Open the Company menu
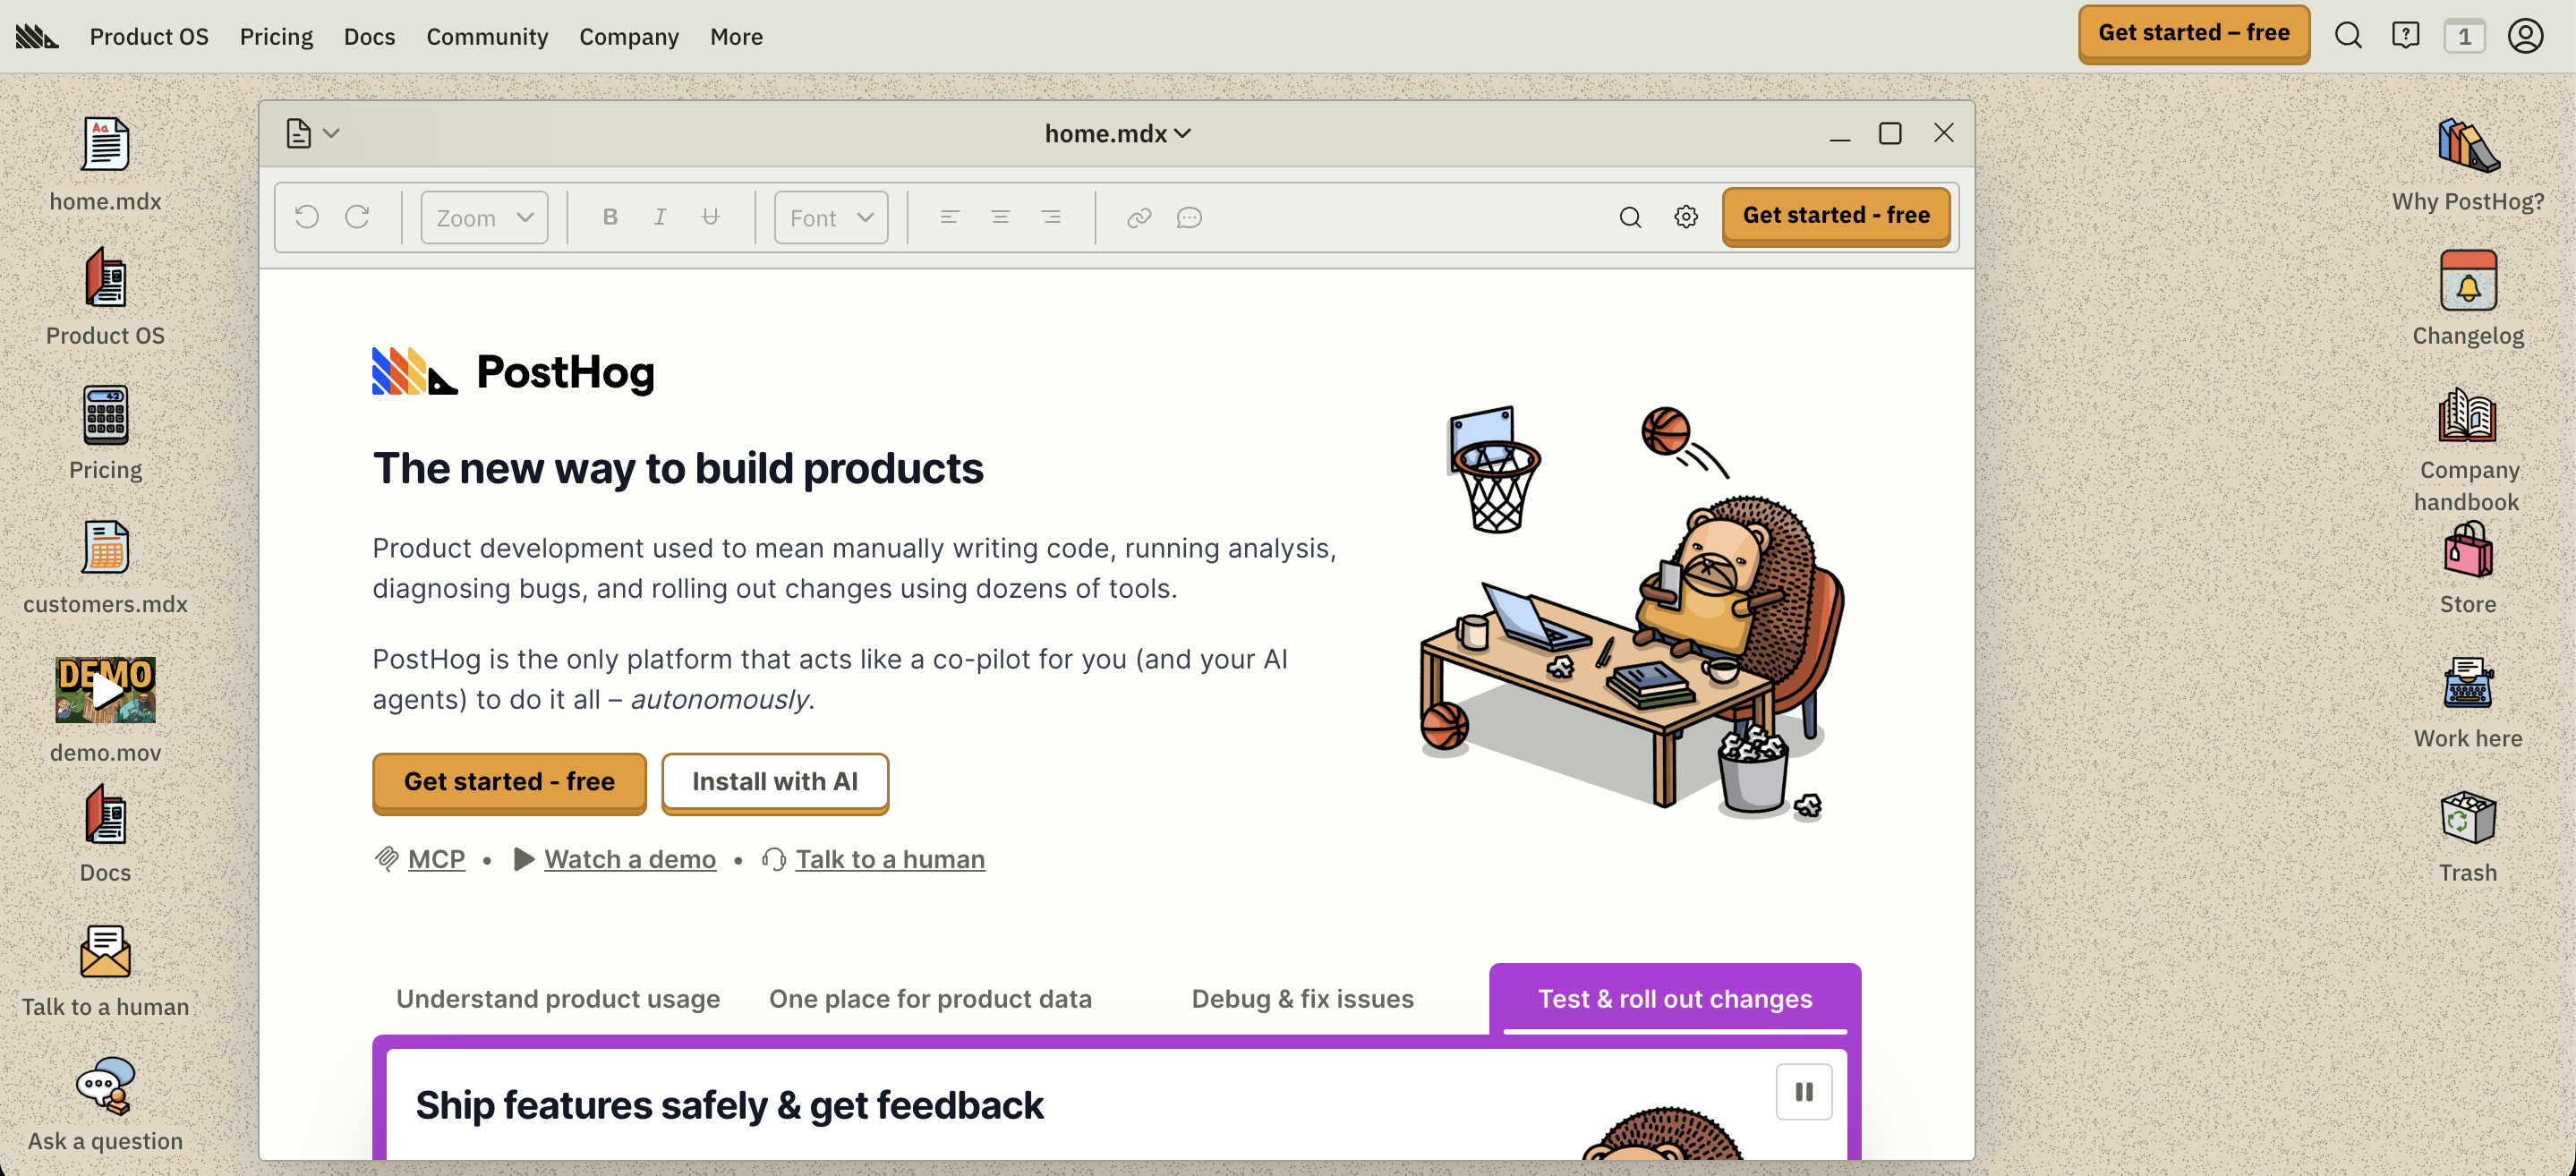 [629, 36]
